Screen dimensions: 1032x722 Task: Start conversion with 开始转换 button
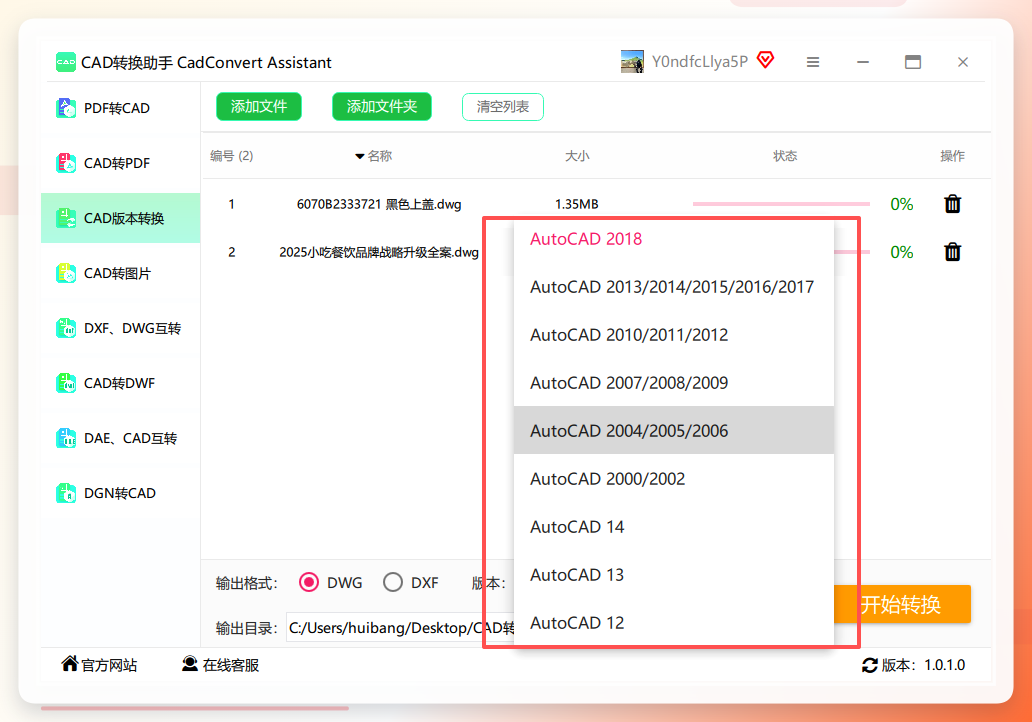pos(902,604)
